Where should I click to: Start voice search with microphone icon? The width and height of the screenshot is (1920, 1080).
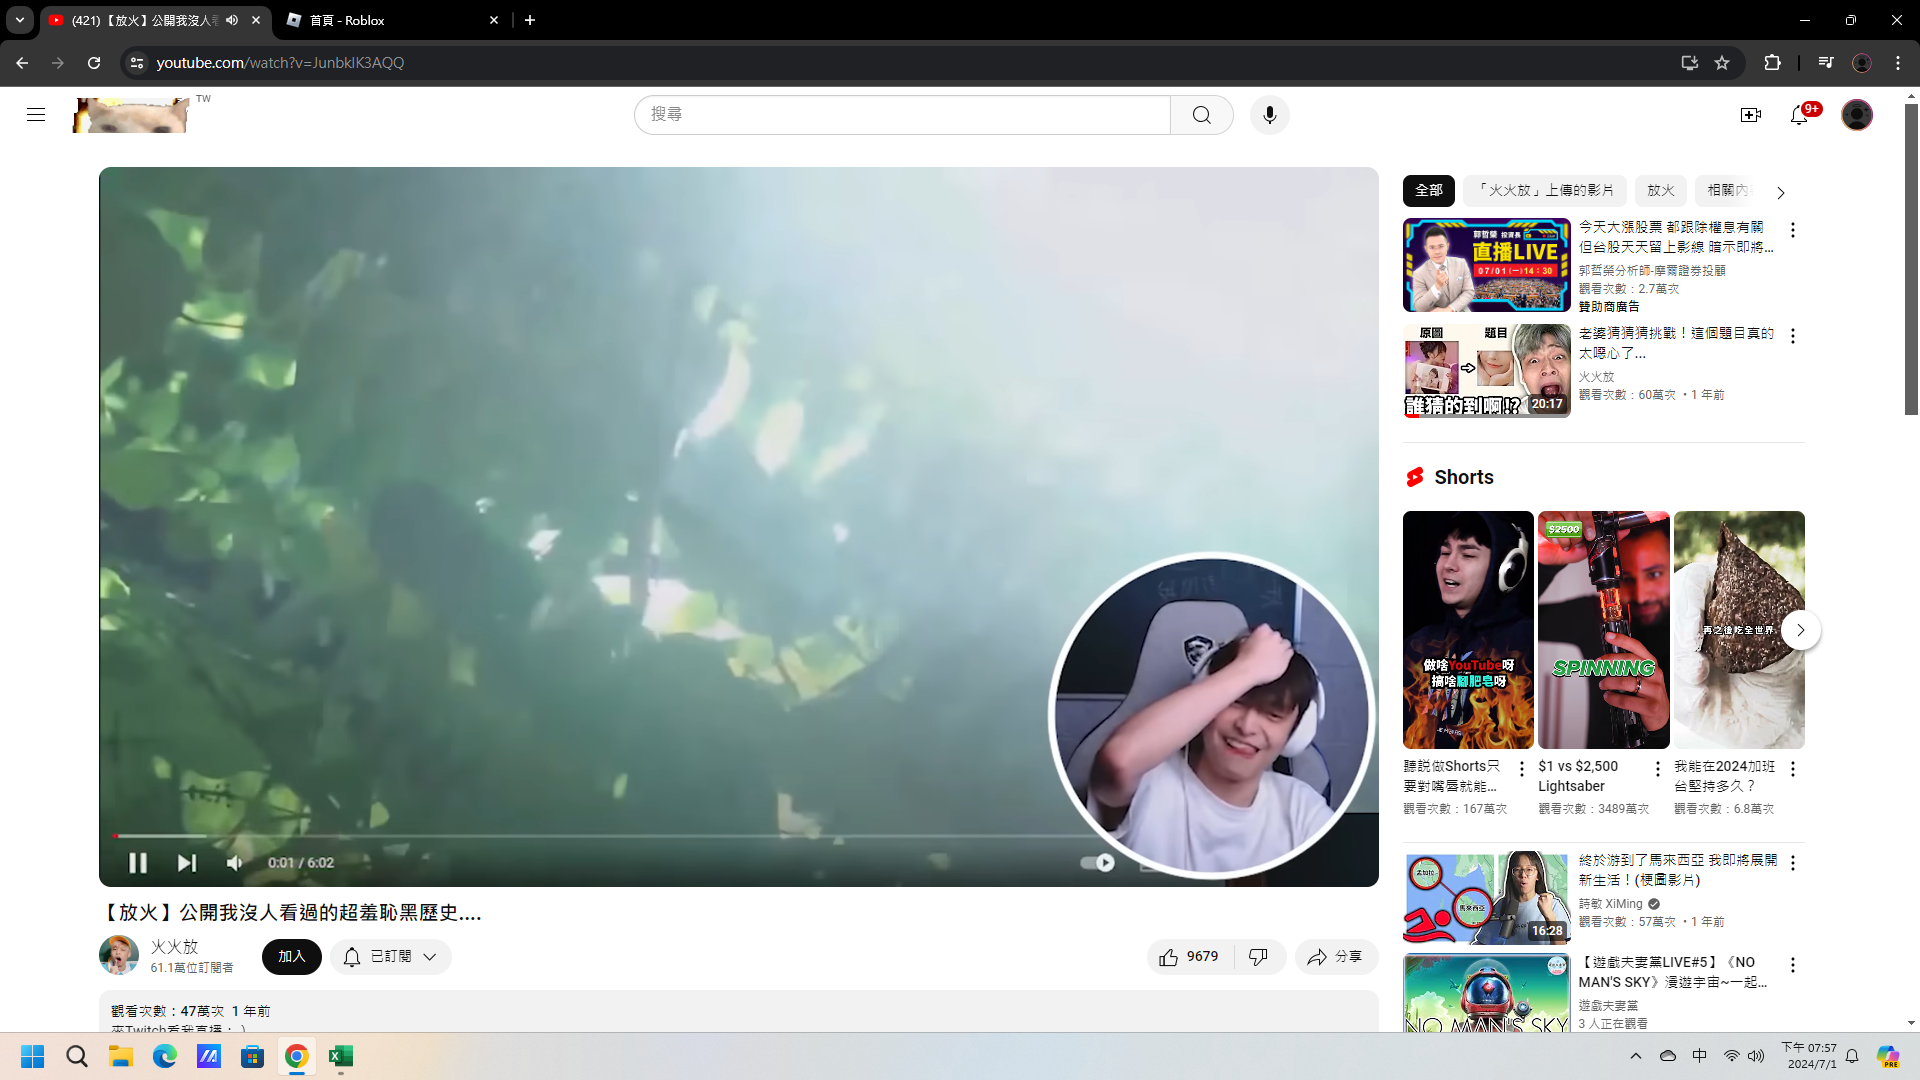pyautogui.click(x=1269, y=115)
